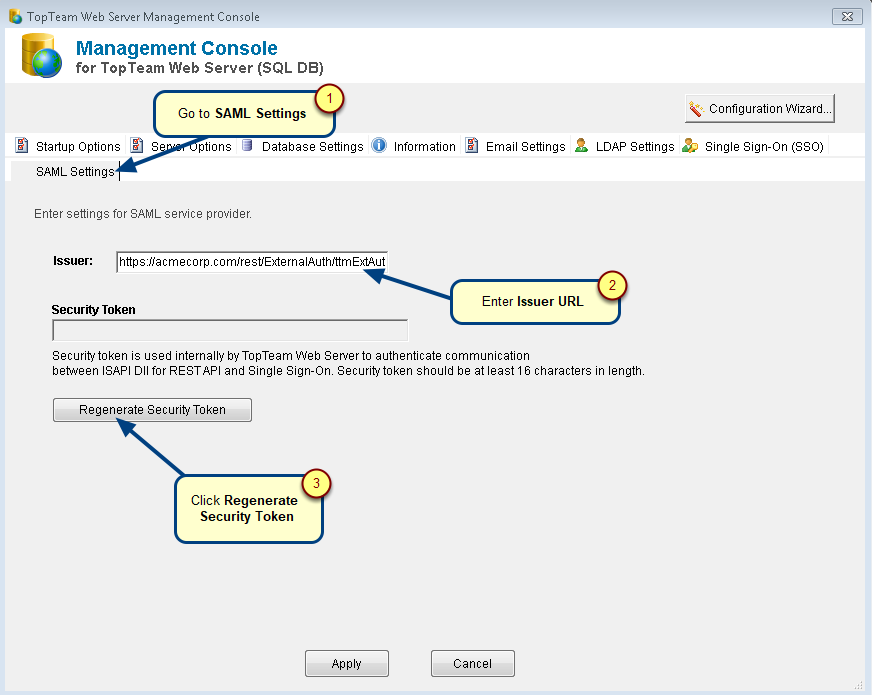Click the Security Token text field

point(230,330)
